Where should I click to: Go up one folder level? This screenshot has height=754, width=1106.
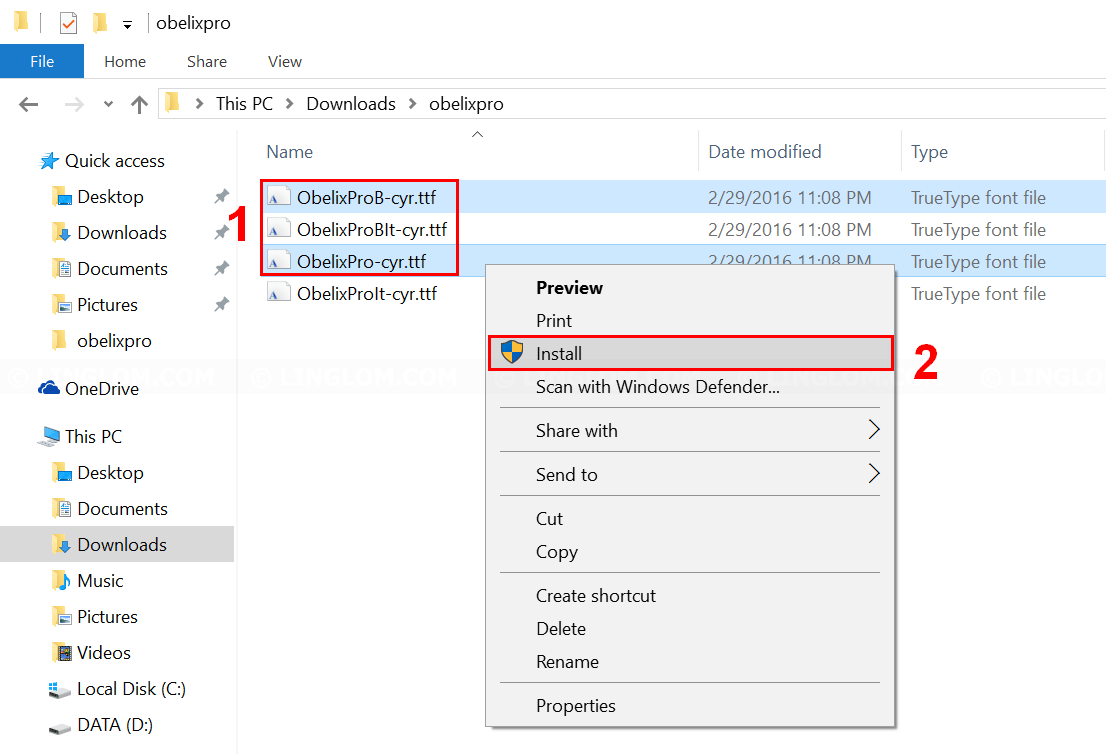click(x=140, y=104)
